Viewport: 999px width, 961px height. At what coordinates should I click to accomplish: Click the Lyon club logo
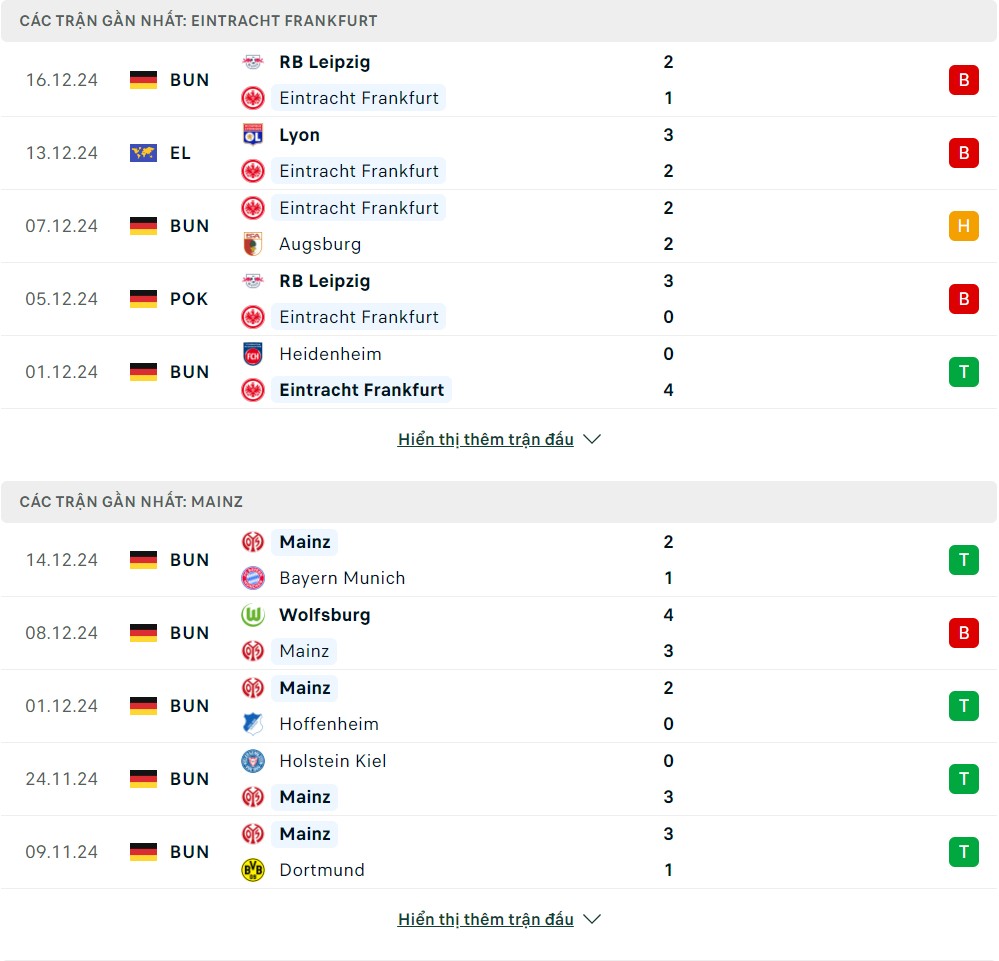(253, 135)
